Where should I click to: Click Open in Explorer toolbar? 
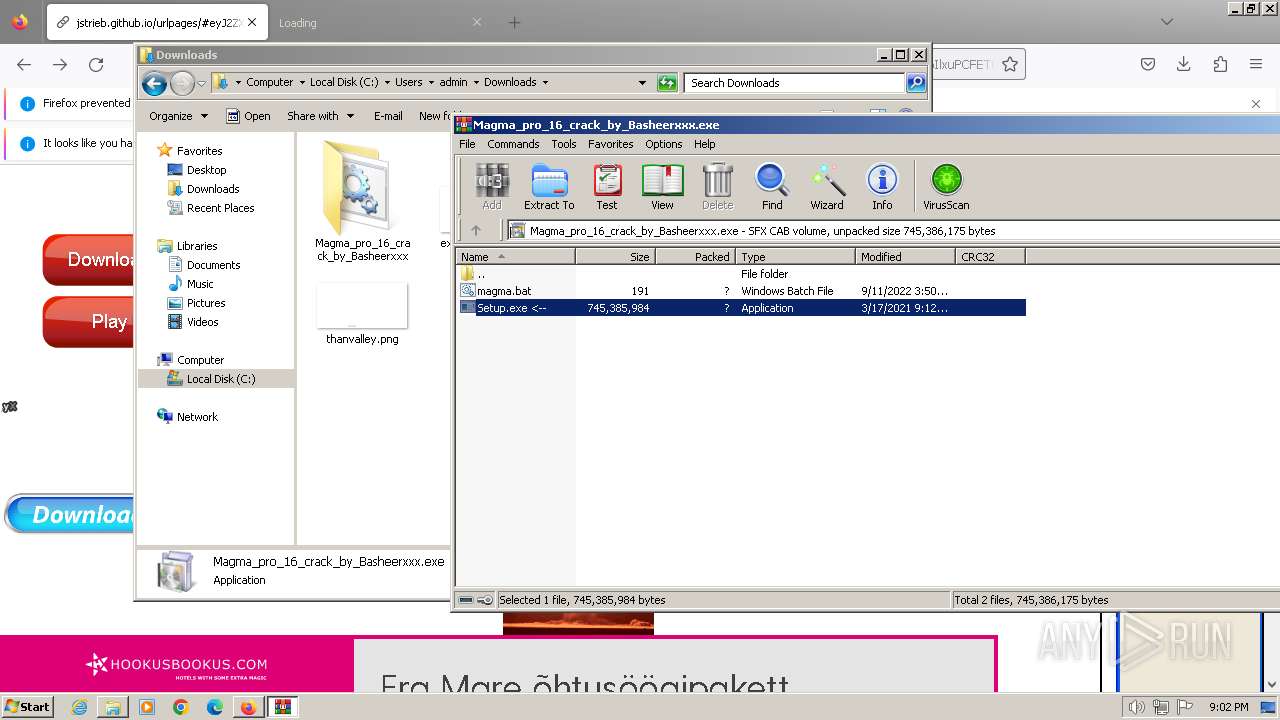click(x=248, y=116)
